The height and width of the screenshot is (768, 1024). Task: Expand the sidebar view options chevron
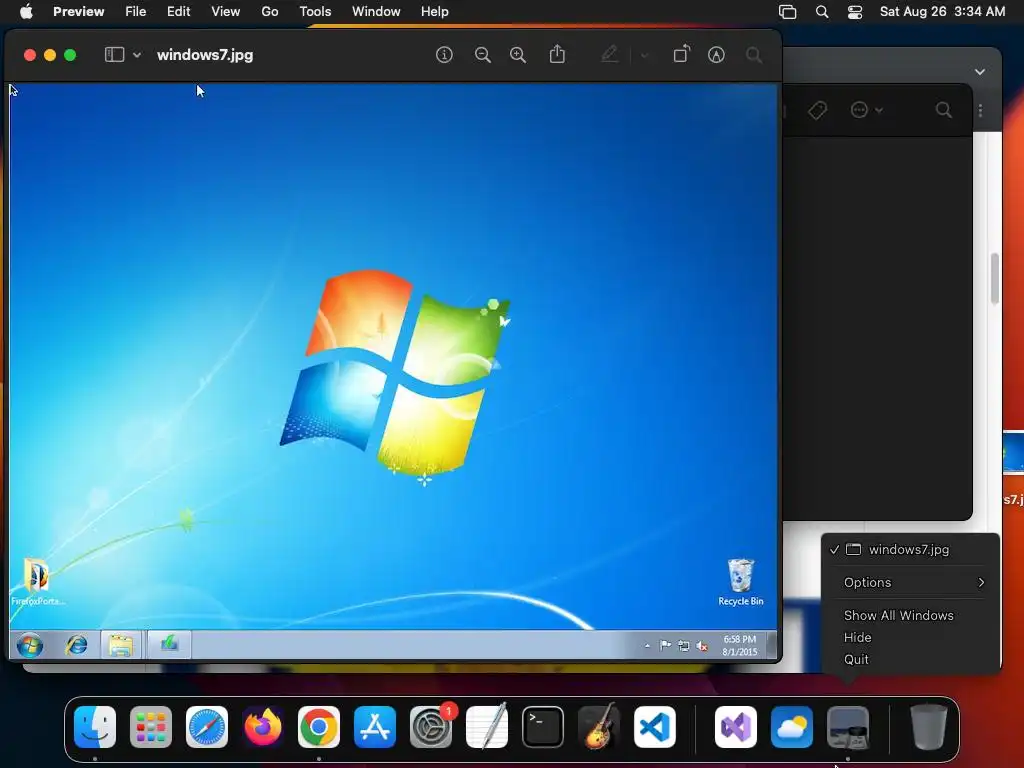point(137,56)
